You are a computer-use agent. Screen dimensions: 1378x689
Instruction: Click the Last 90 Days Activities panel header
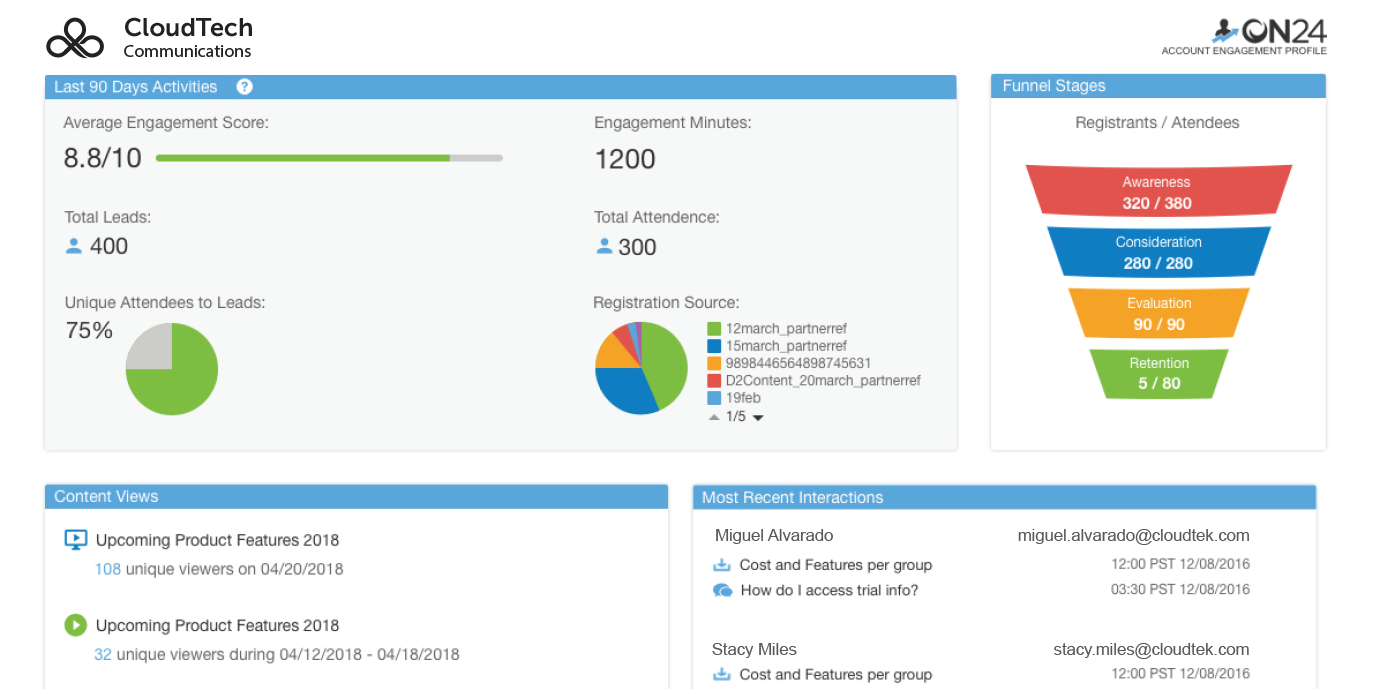tap(500, 87)
